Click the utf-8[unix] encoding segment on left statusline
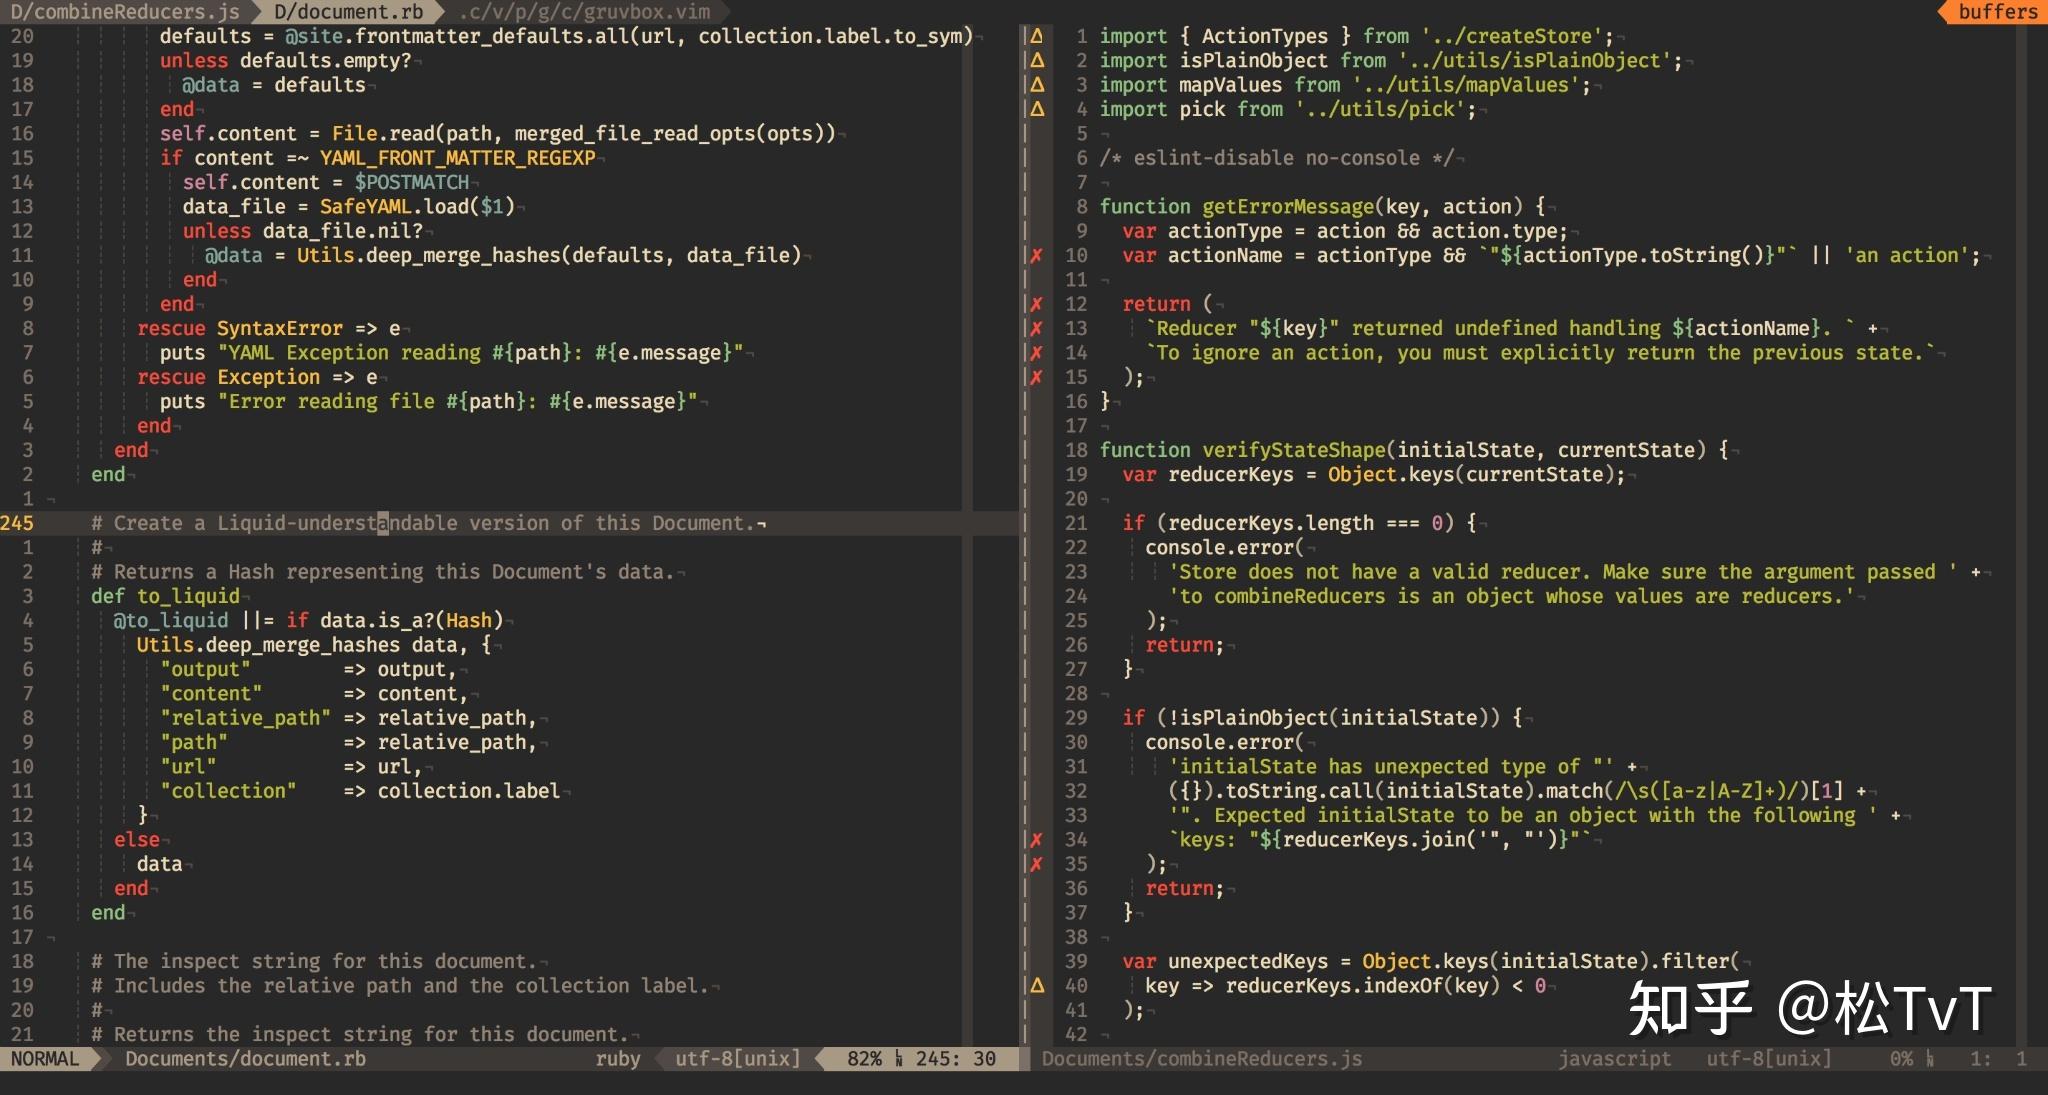2048x1095 pixels. pyautogui.click(x=737, y=1058)
